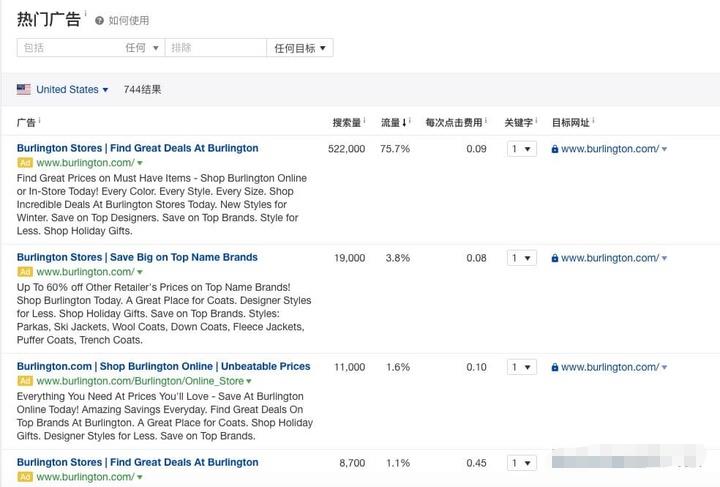720x487 pixels.
Task: Click the 目标网址 column header
Action: point(570,123)
